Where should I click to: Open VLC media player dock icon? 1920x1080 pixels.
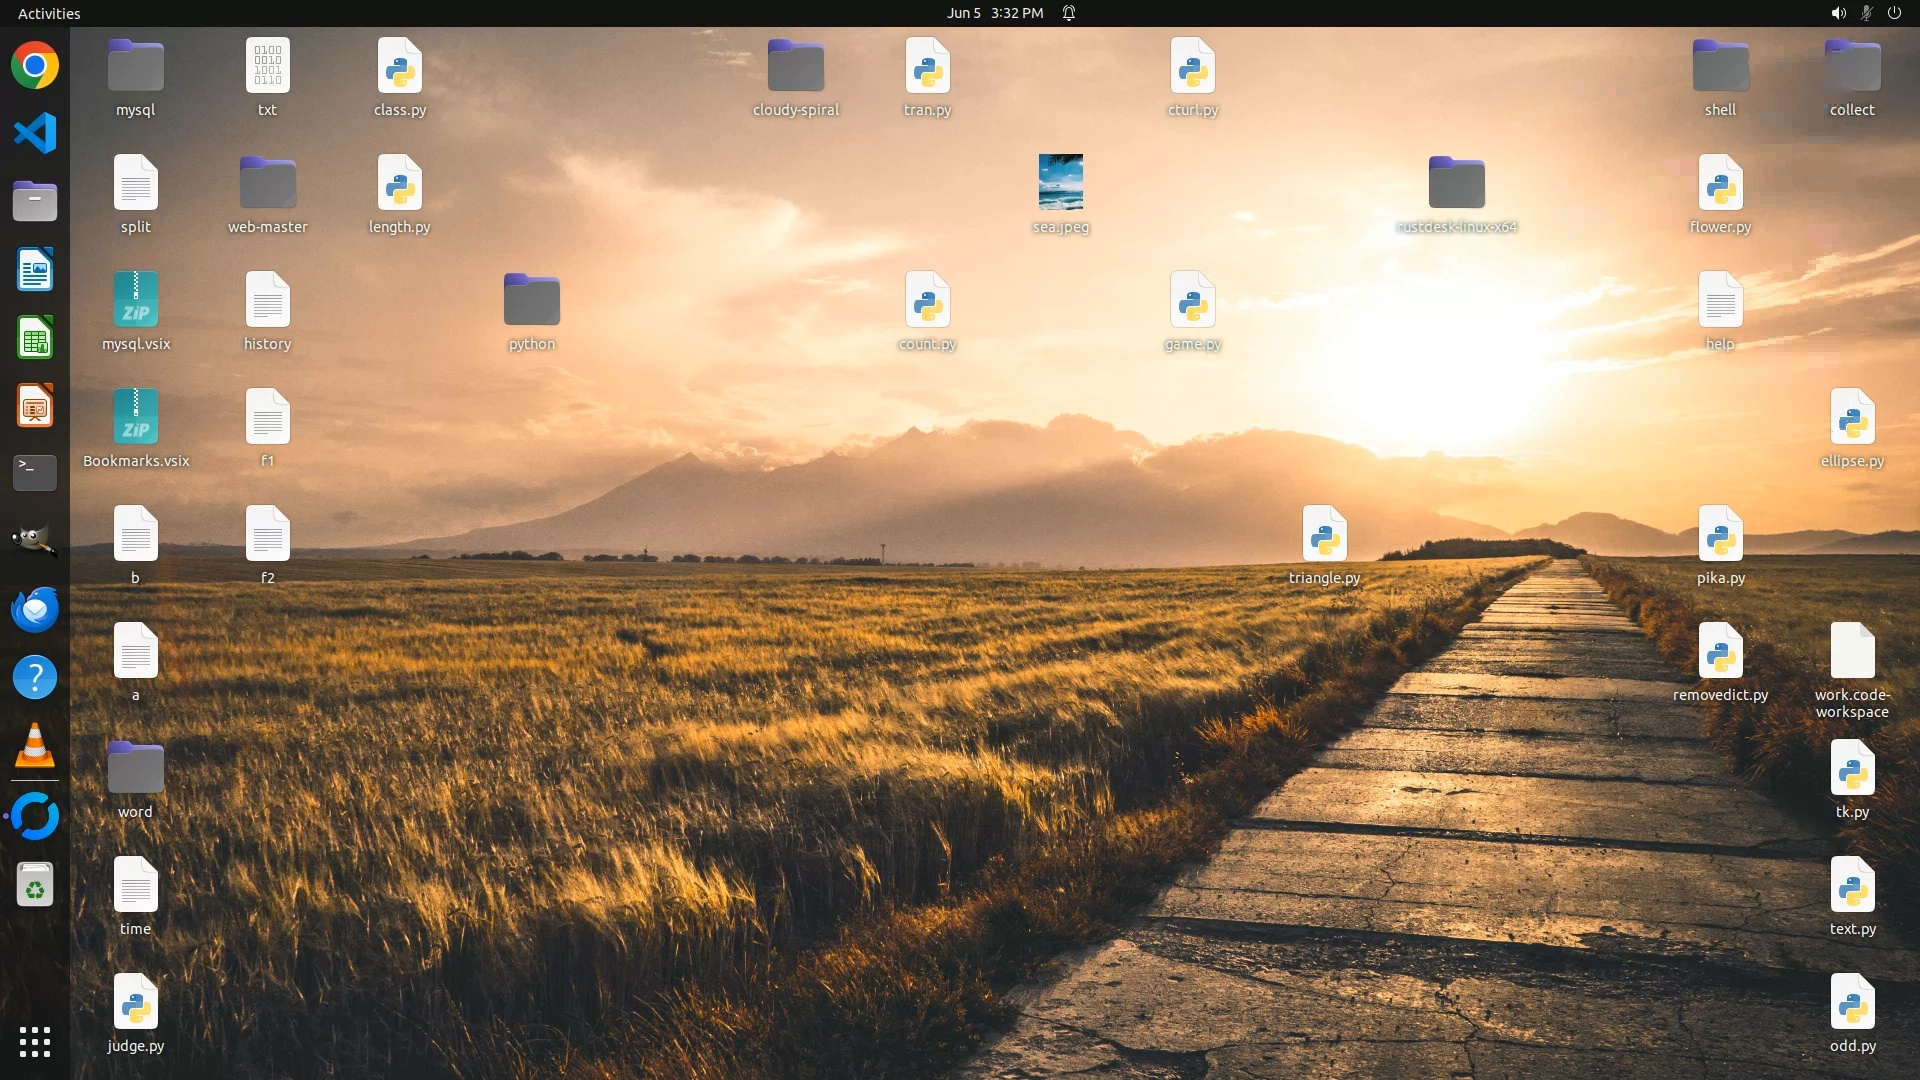coord(35,746)
